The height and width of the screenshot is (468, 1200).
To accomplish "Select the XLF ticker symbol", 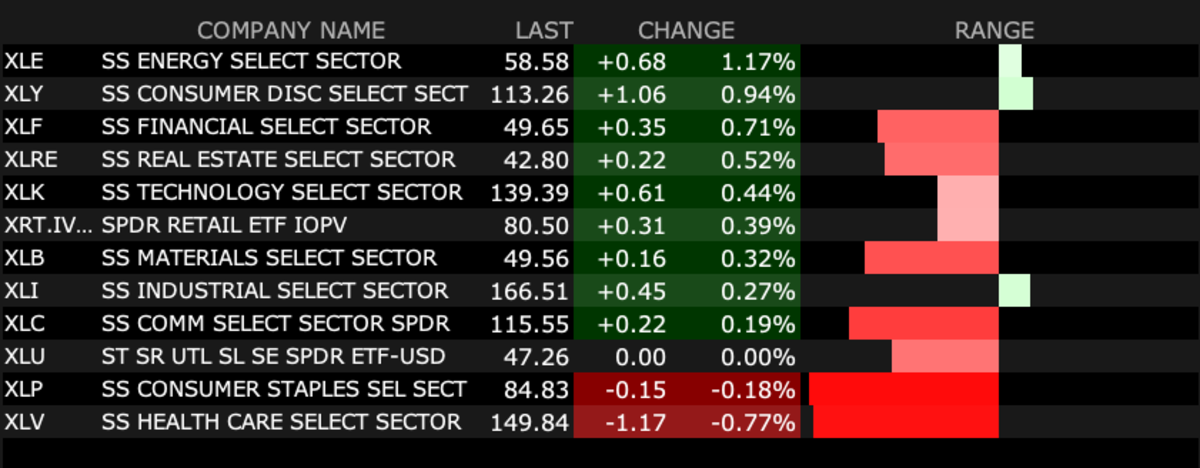I will (23, 127).
